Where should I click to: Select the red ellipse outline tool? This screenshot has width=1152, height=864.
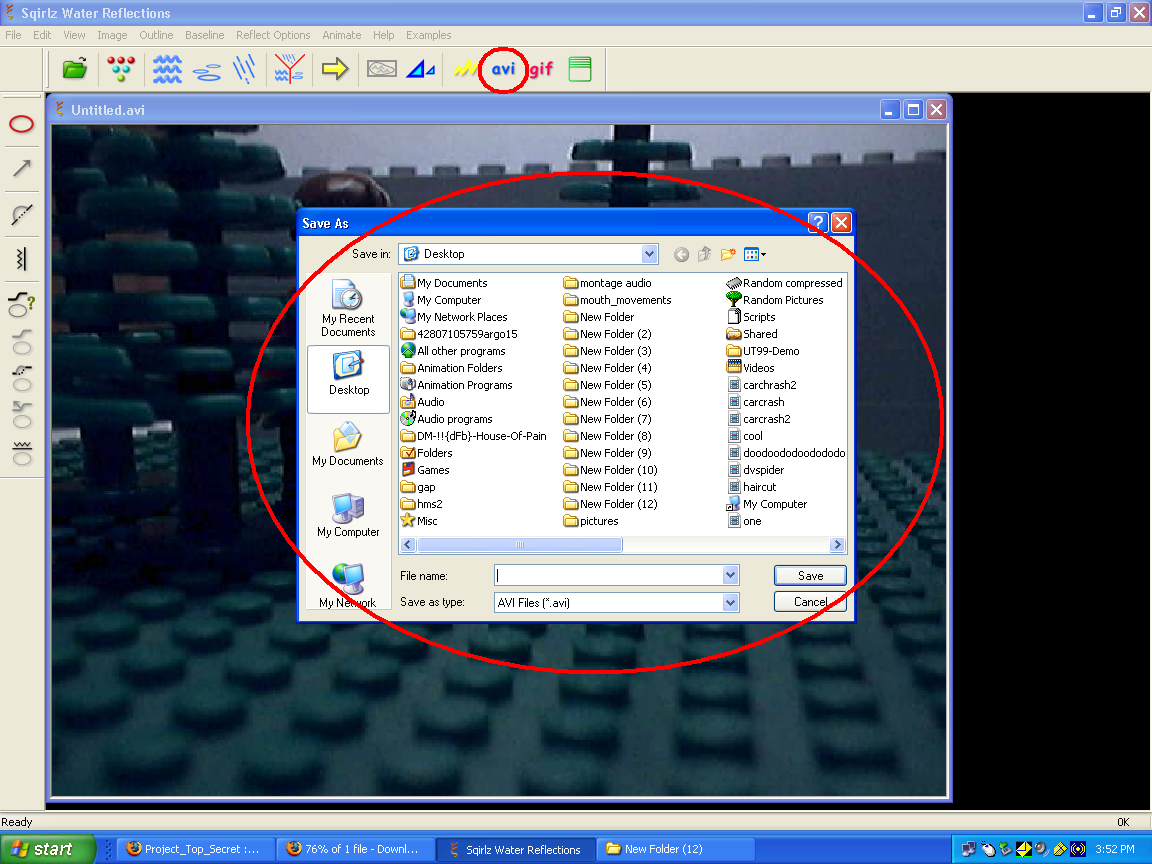21,124
